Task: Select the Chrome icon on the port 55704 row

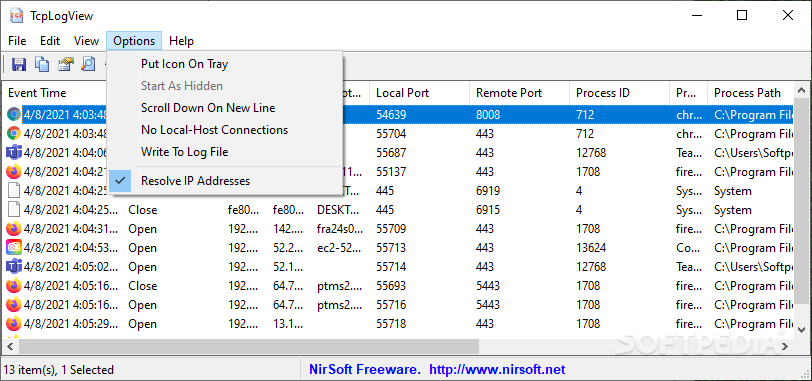Action: [14, 134]
